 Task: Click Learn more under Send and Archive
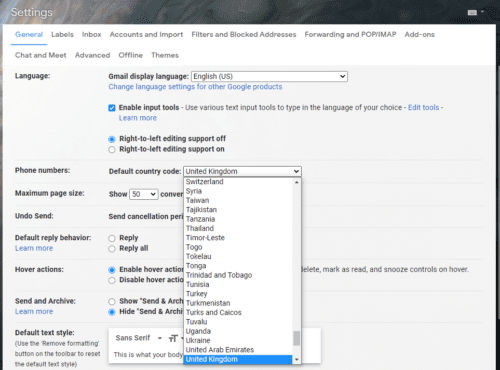(34, 312)
